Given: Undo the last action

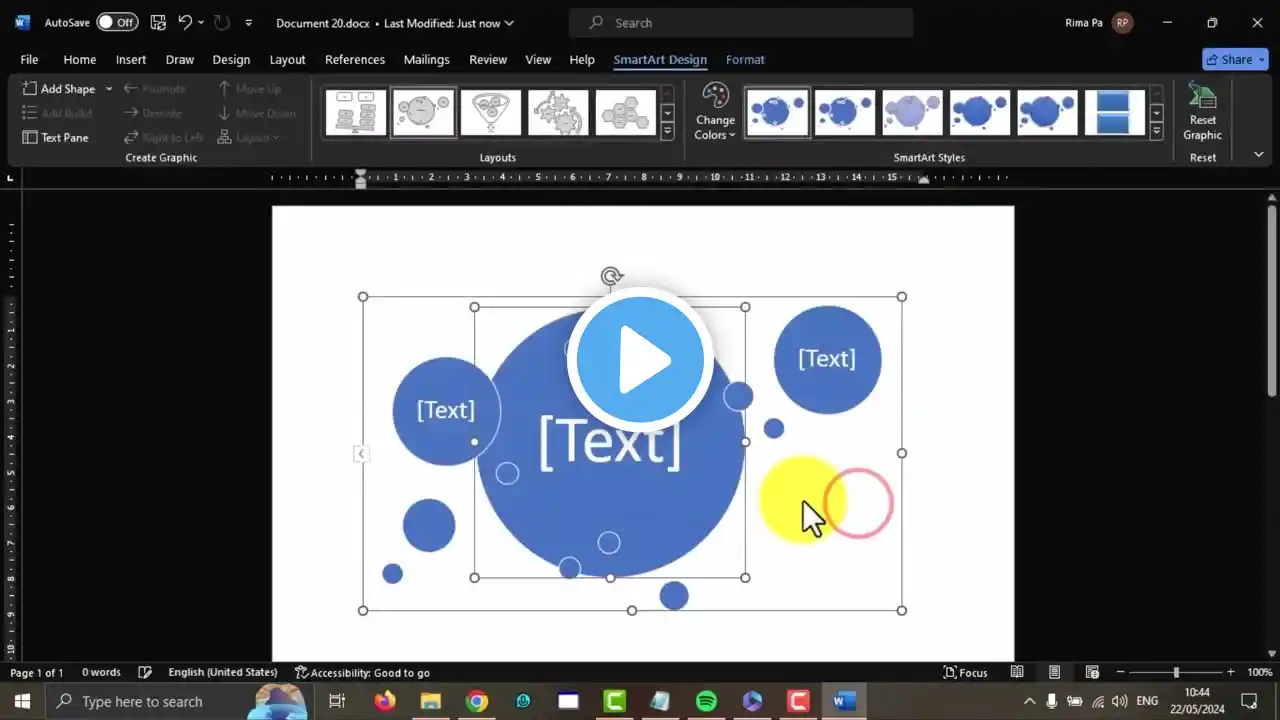Looking at the screenshot, I should [x=185, y=22].
